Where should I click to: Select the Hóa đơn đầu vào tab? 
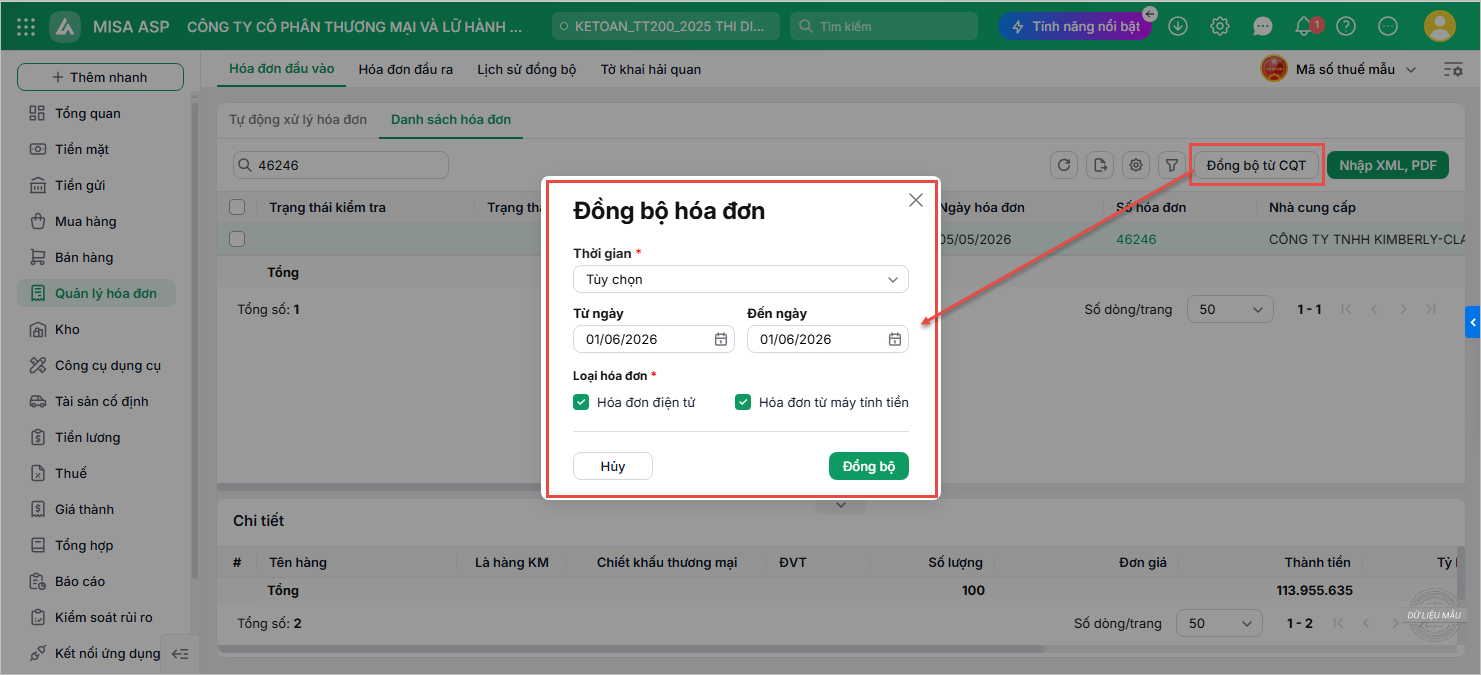282,68
